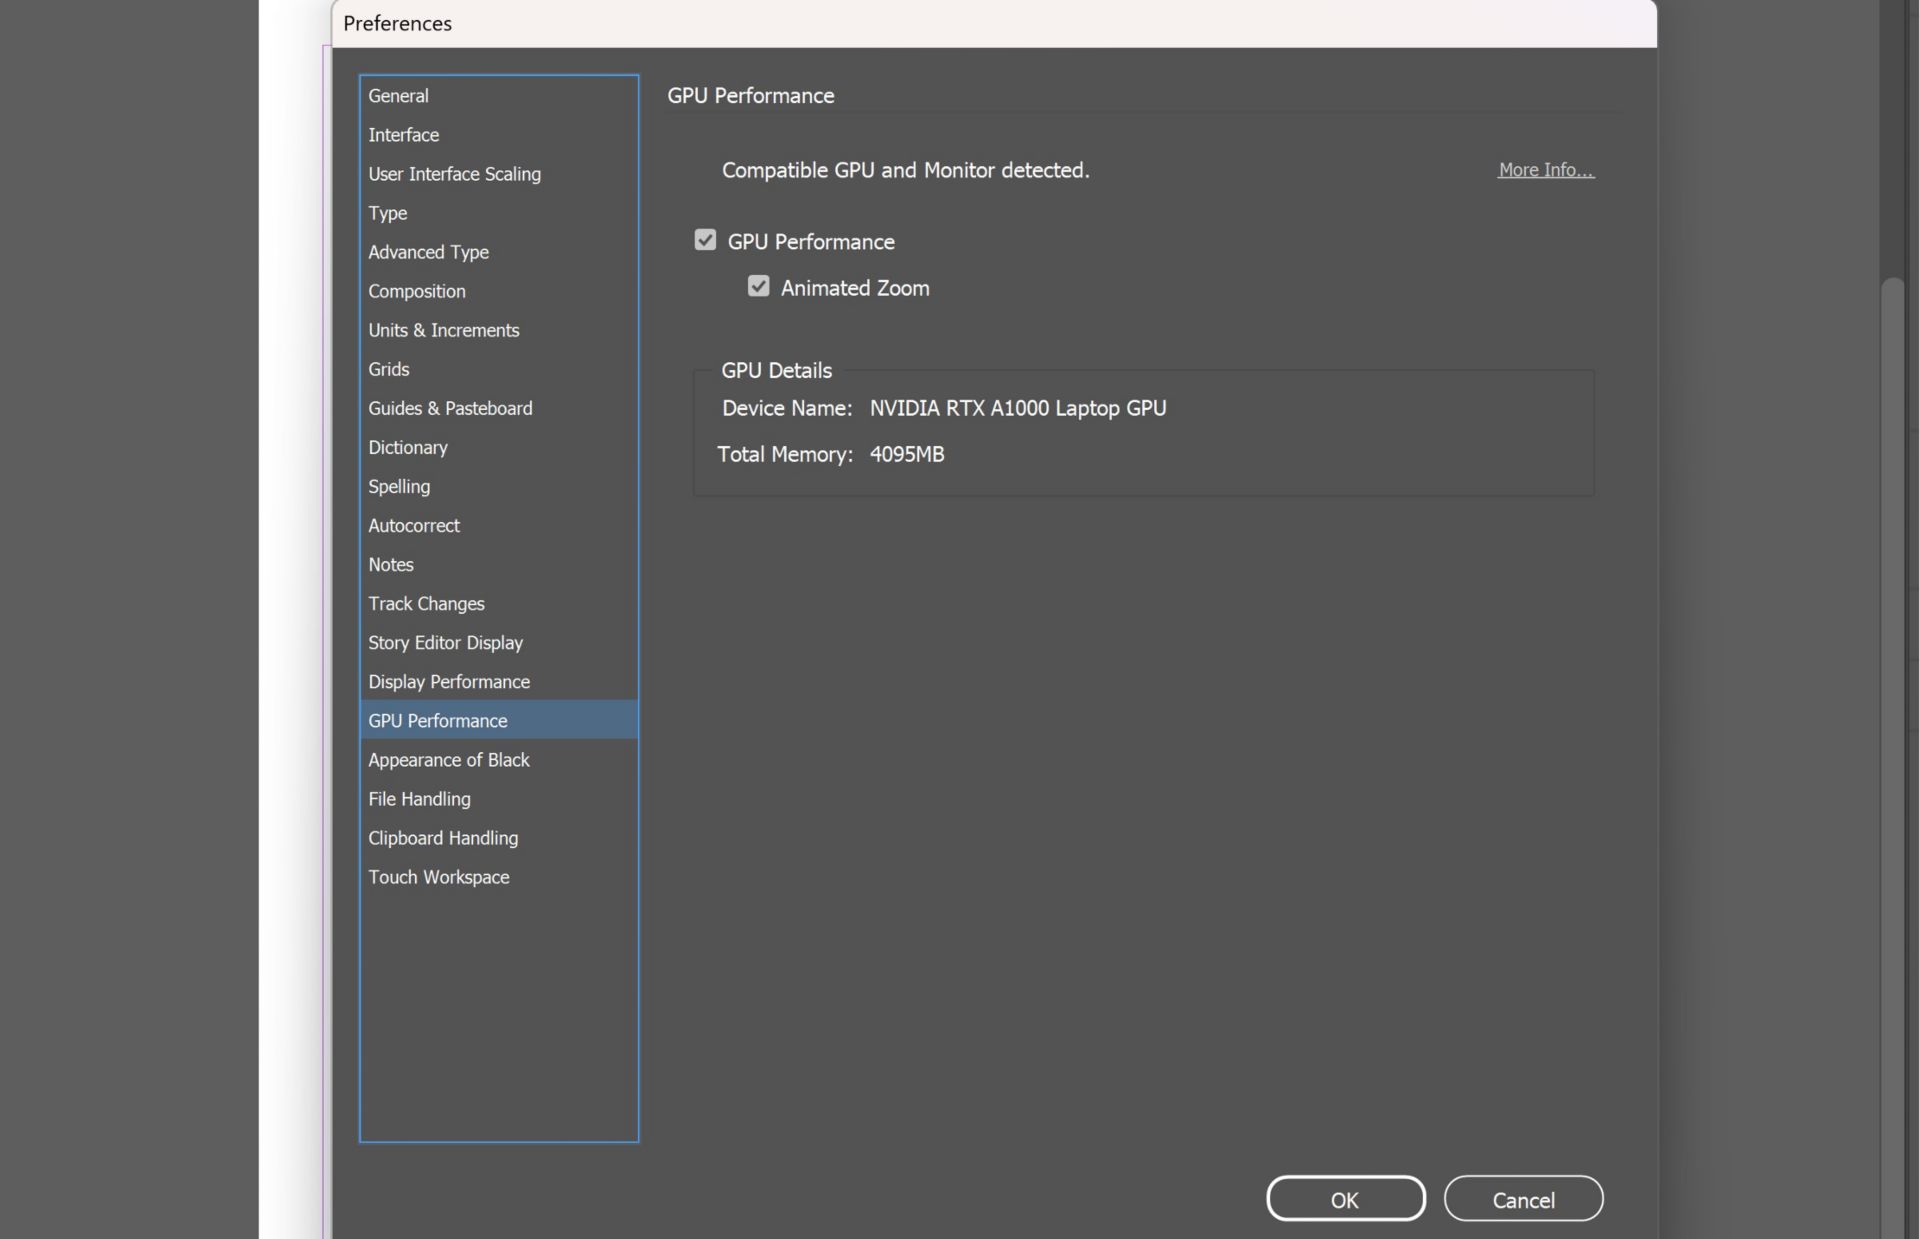
Task: Cancel the Preferences dialog
Action: (1524, 1198)
